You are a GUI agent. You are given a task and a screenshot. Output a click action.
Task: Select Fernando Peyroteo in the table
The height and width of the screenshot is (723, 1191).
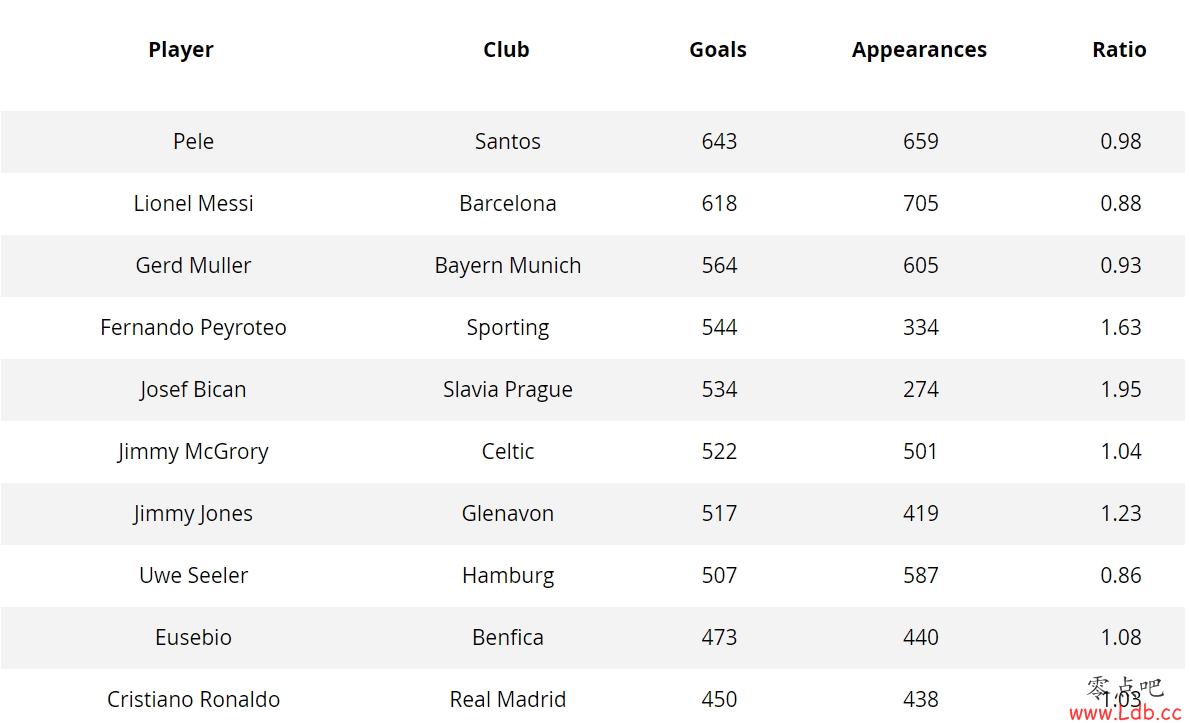(193, 327)
